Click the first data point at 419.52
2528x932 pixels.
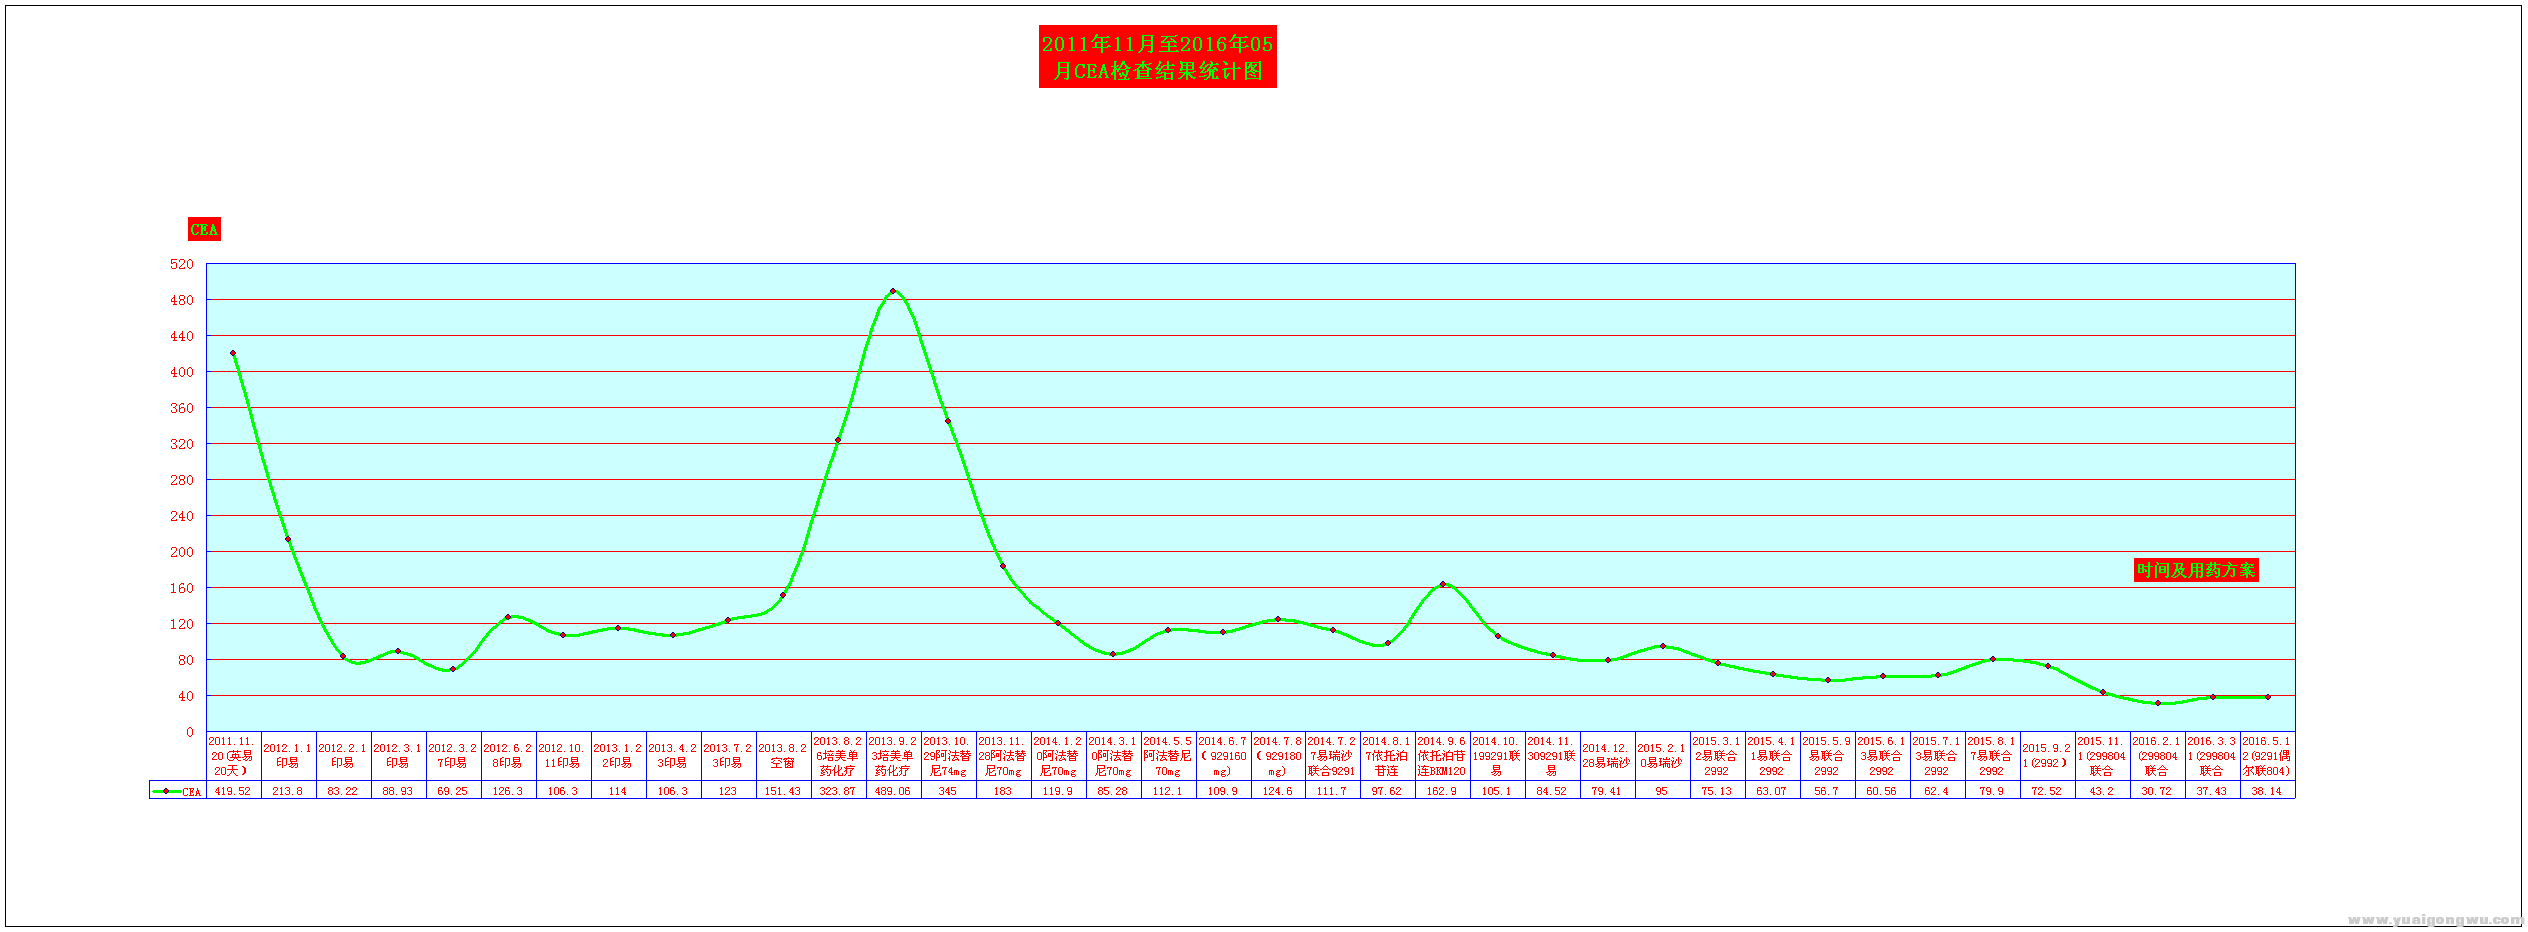coord(233,353)
